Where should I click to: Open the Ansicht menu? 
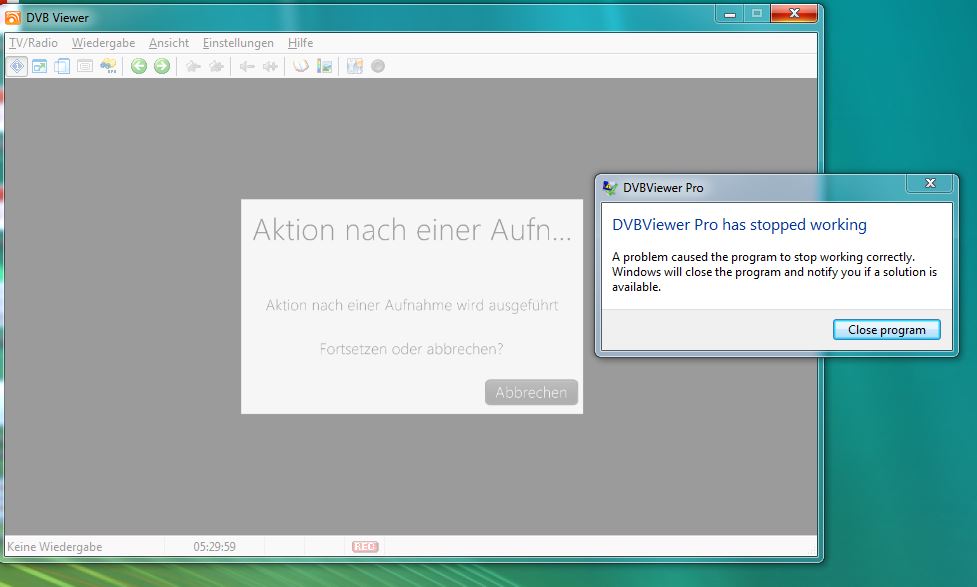[169, 43]
